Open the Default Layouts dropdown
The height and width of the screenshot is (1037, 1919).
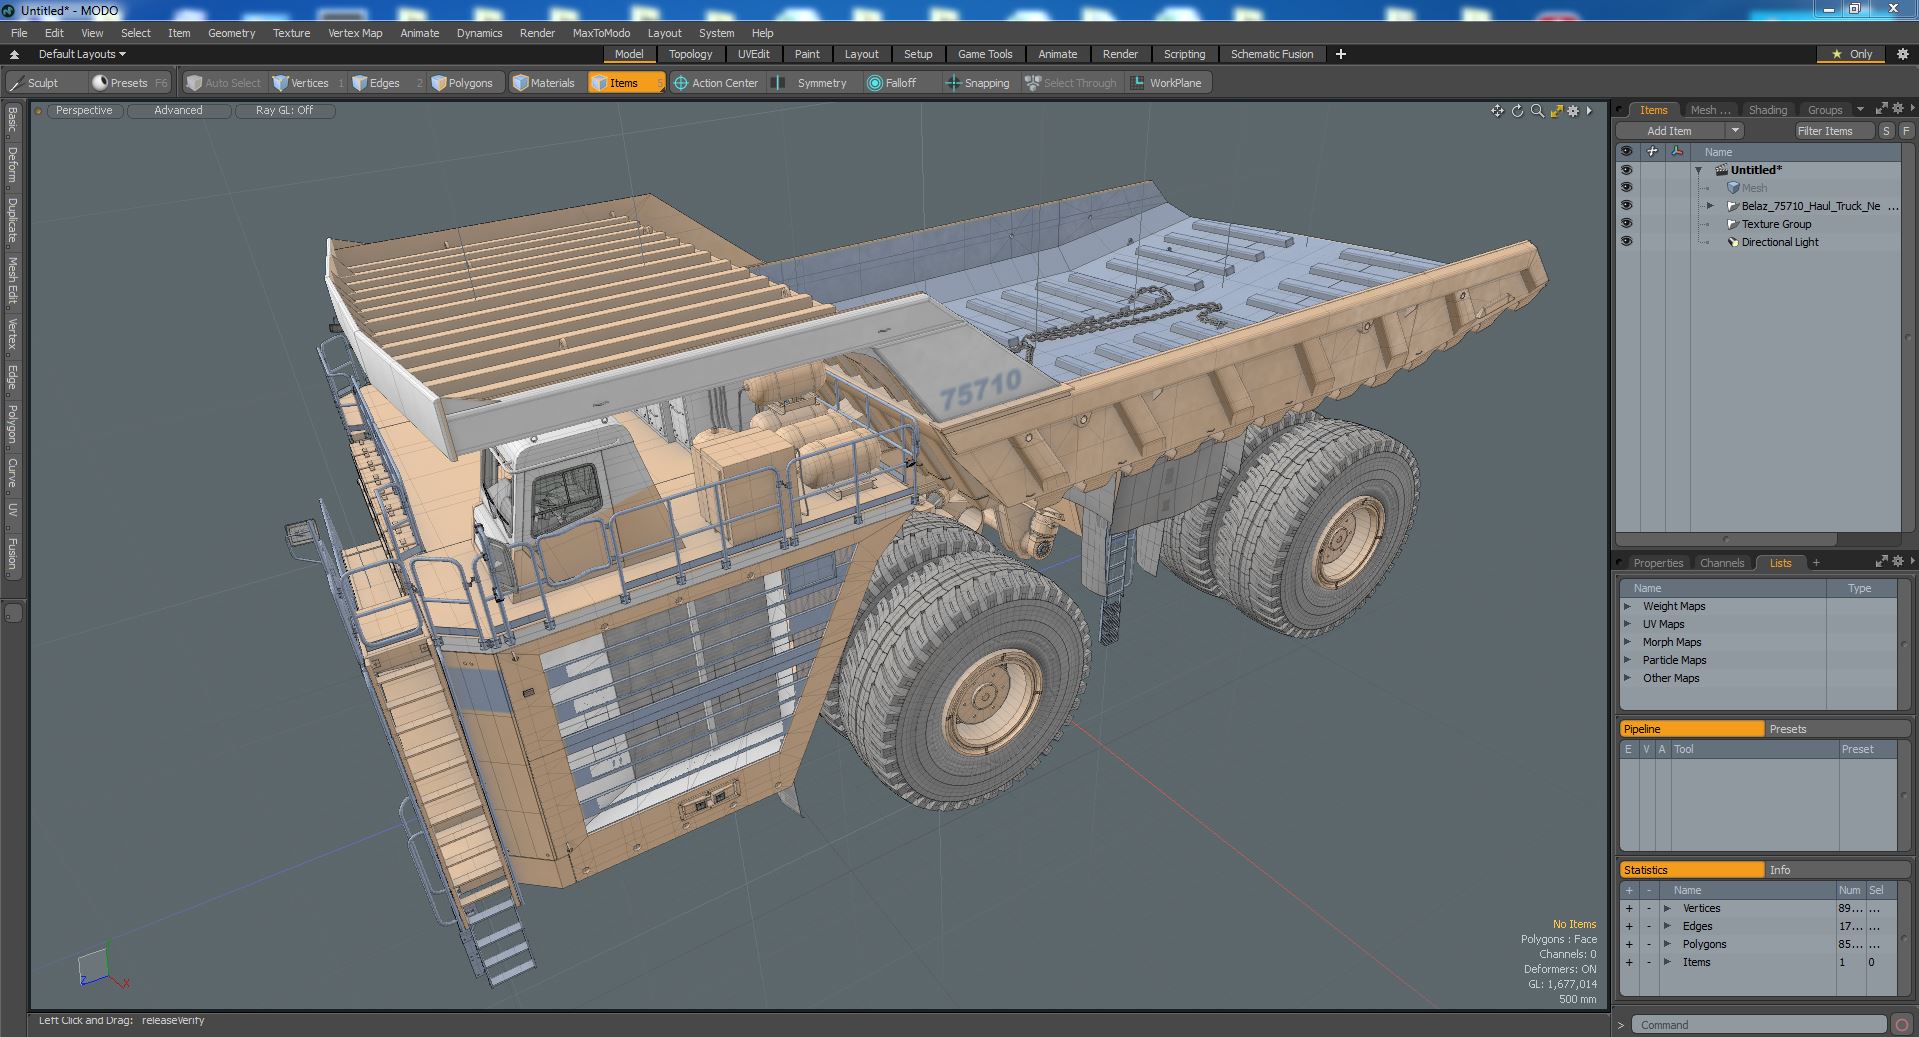(82, 54)
